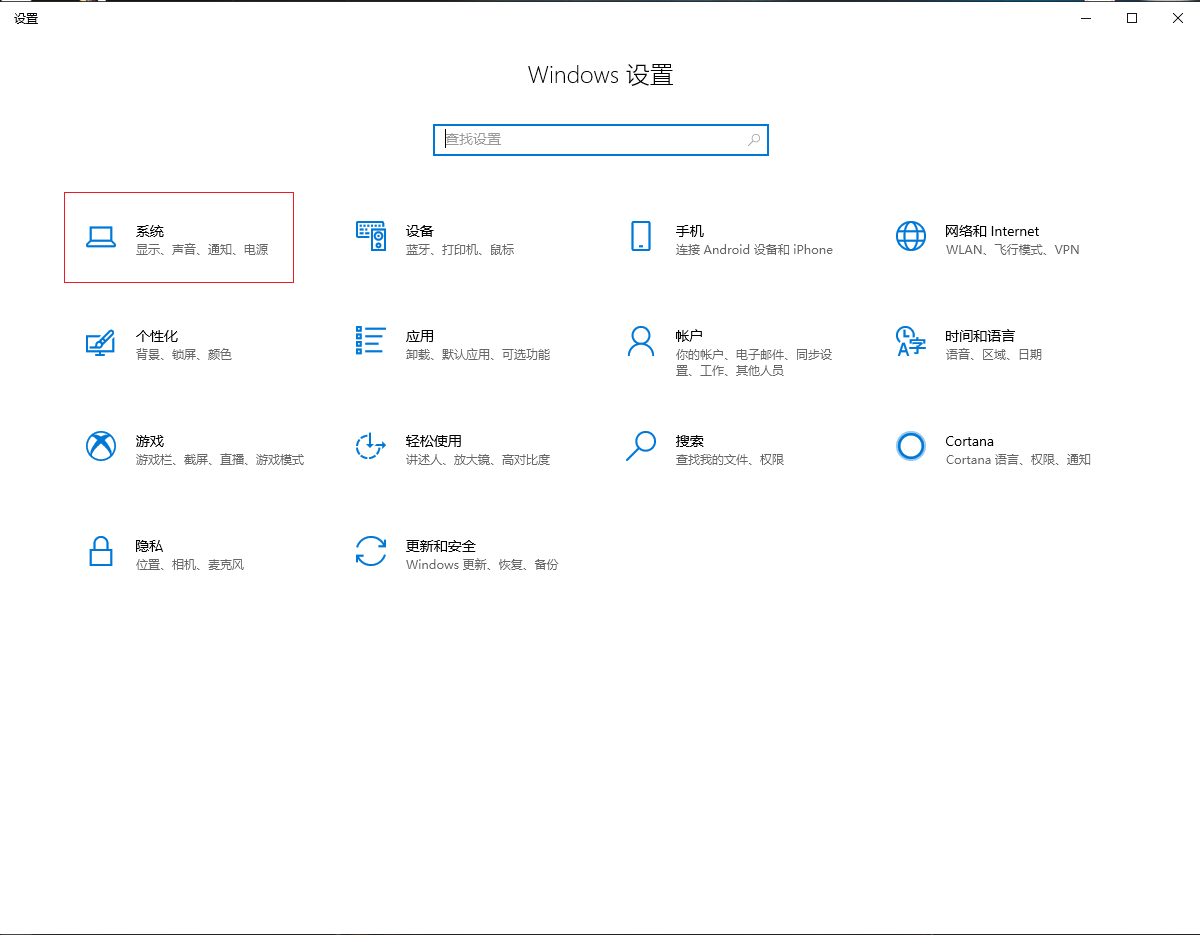Screen dimensions: 1200x935
Task: Select the person icon for 帐户
Action: (641, 341)
